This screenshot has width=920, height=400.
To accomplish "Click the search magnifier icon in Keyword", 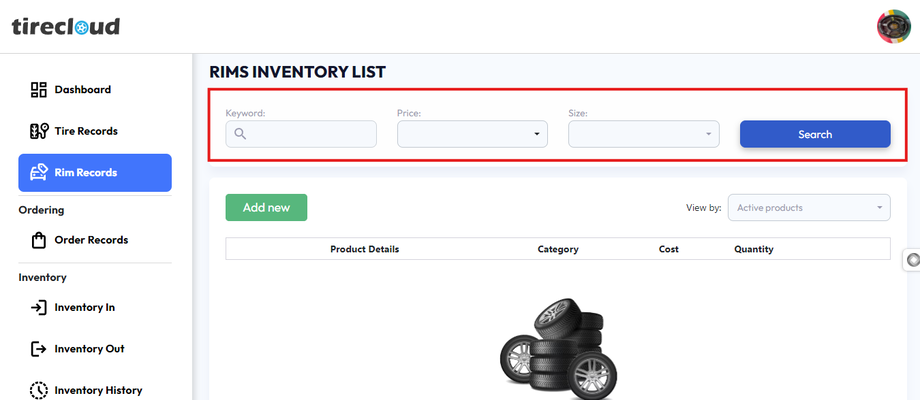I will (x=240, y=134).
